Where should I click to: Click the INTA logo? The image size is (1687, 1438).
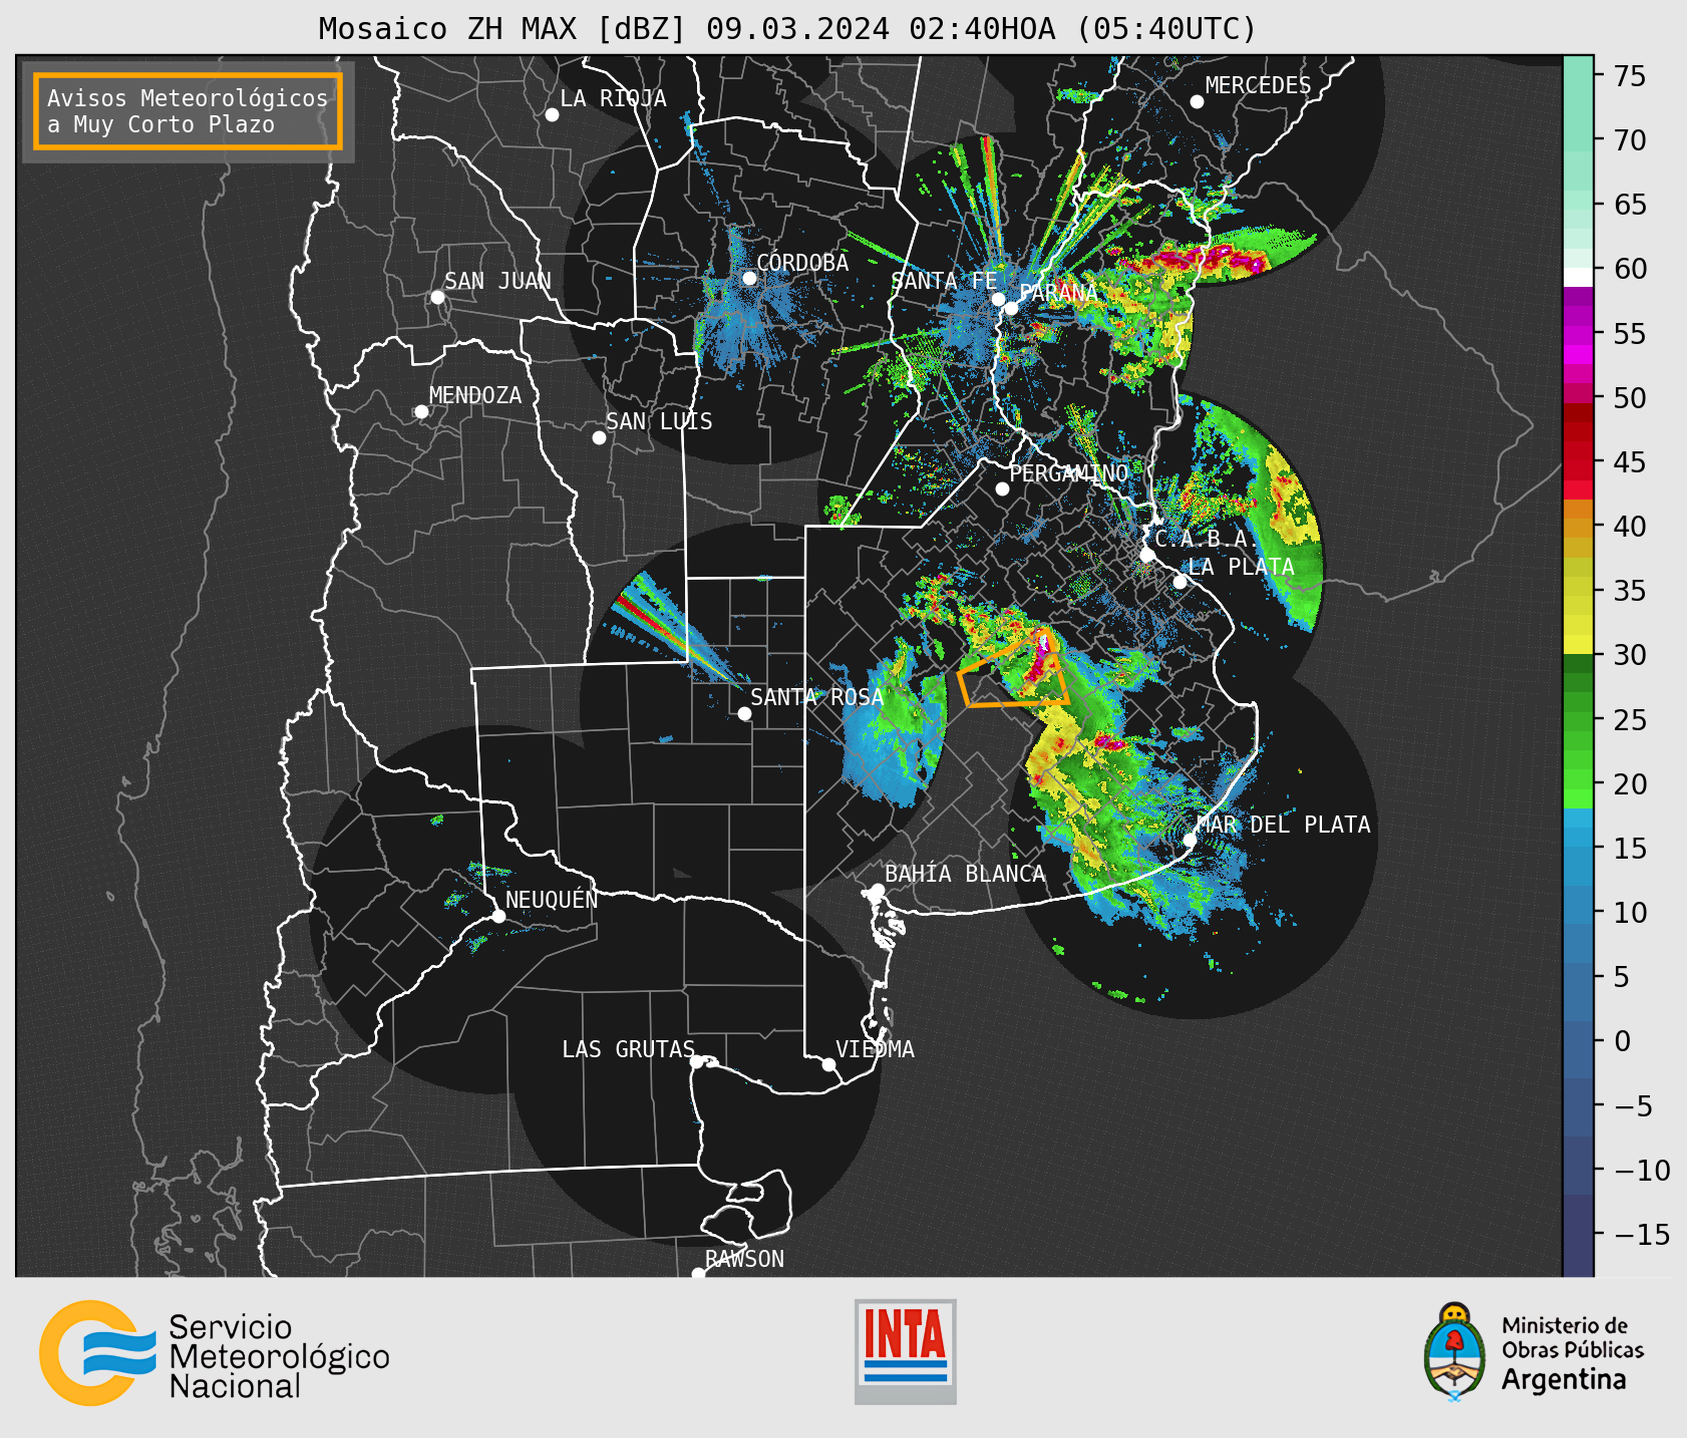click(905, 1351)
